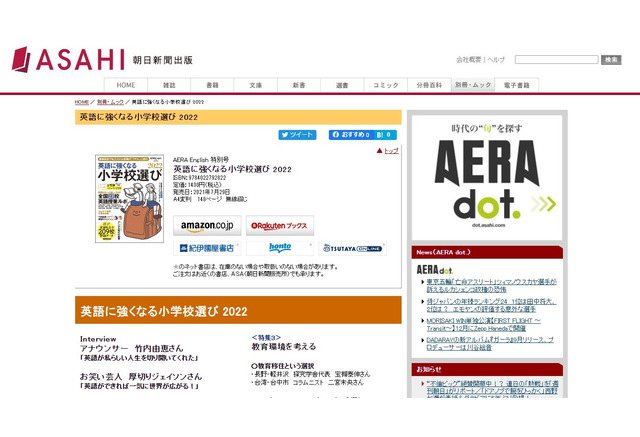The width and height of the screenshot is (640, 437).
Task: Click the ASAHI logo
Action: (102, 60)
